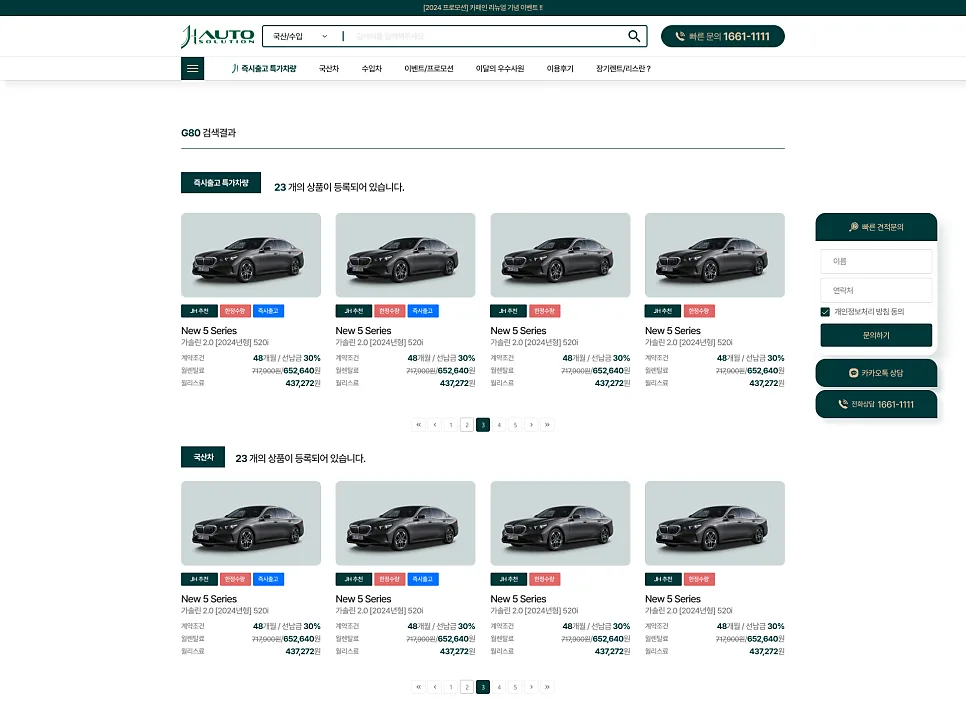Go to first page in top pagination
The image size is (966, 705).
point(418,425)
